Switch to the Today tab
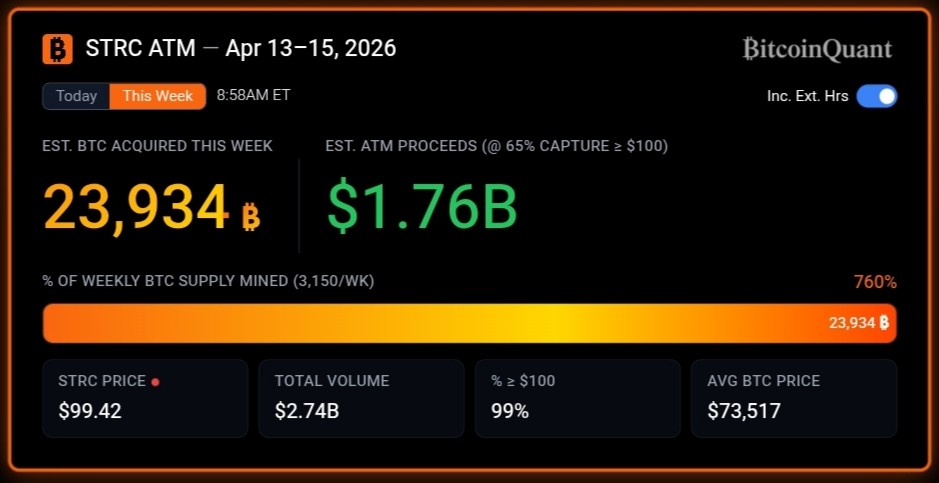This screenshot has height=483, width=939. [77, 96]
